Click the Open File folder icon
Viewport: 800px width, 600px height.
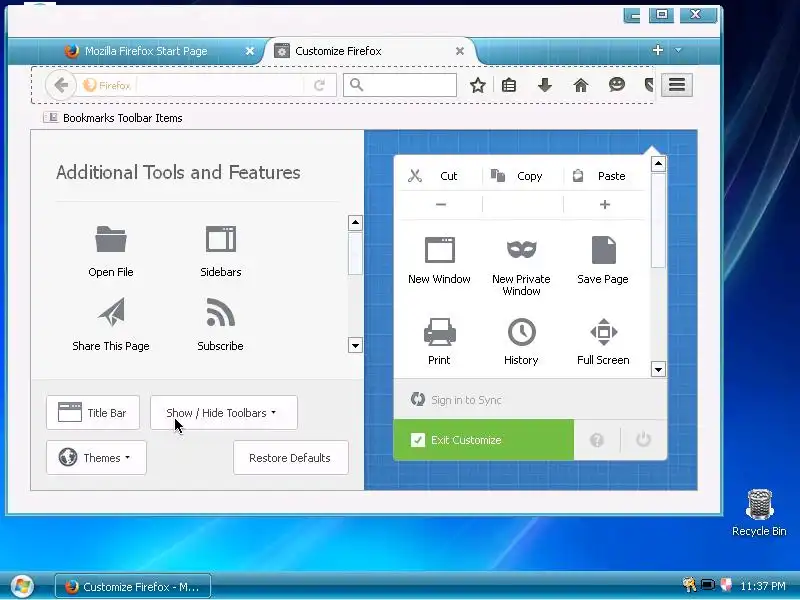(111, 239)
